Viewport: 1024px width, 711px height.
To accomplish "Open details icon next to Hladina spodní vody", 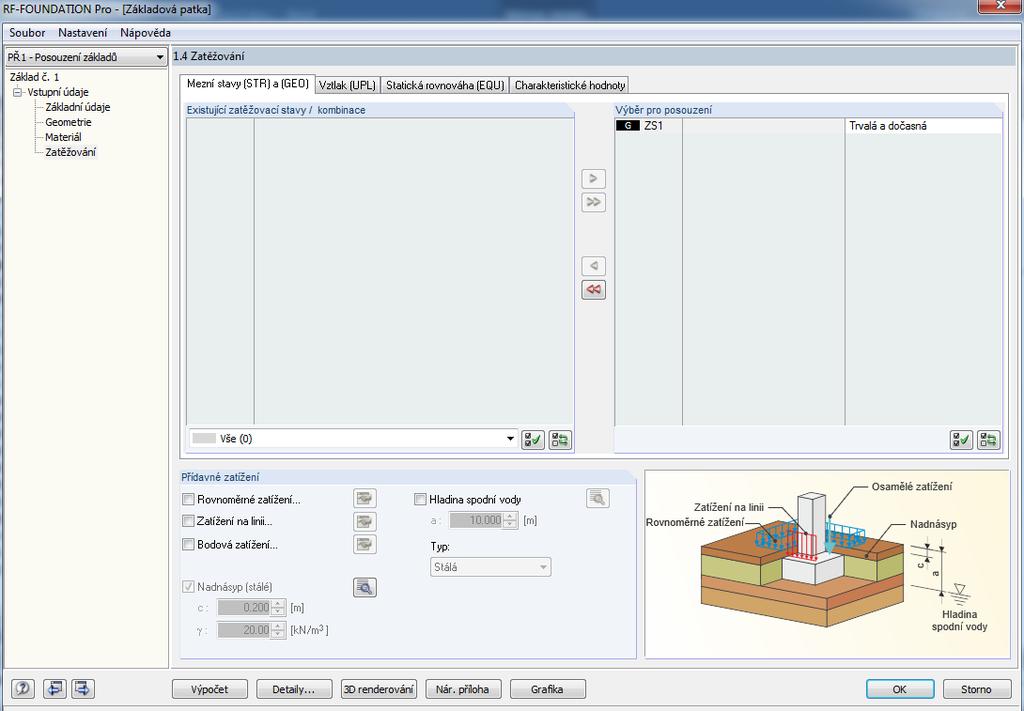I will pyautogui.click(x=598, y=498).
